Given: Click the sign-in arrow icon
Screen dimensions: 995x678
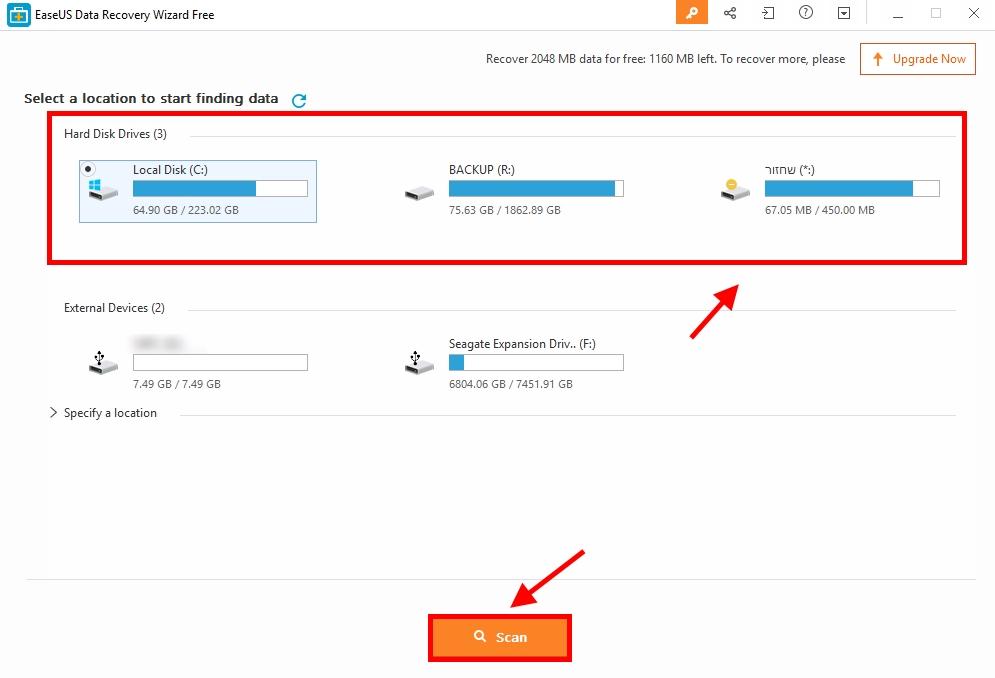Looking at the screenshot, I should click(768, 13).
